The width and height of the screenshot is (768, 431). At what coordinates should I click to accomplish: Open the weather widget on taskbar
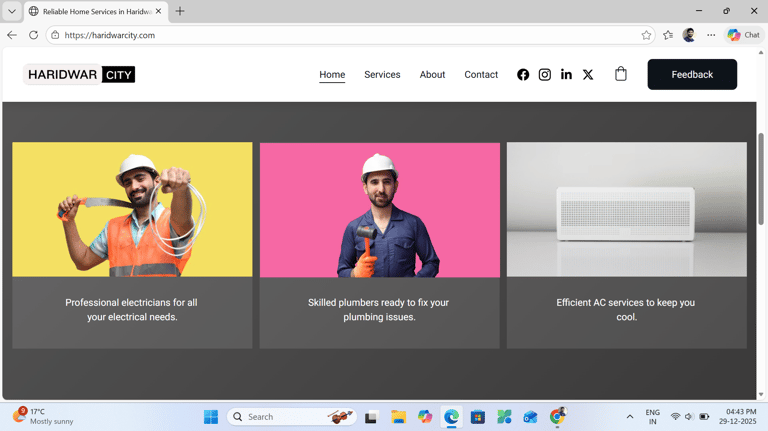click(x=43, y=416)
